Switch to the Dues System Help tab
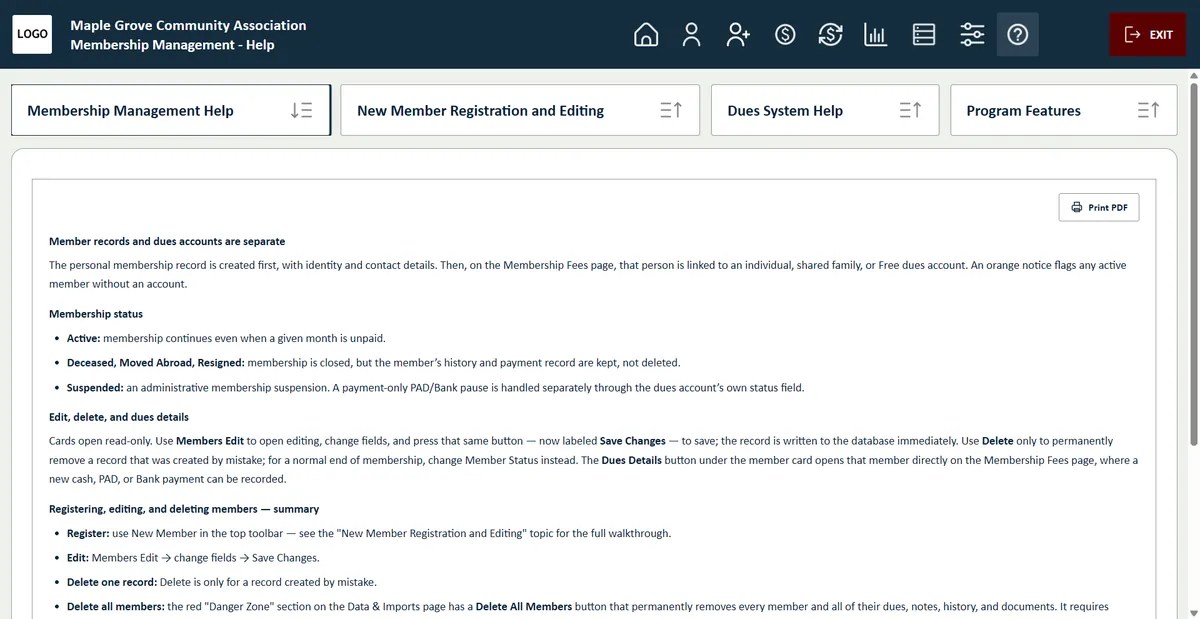Screen dimensions: 1200x619 [x=825, y=110]
